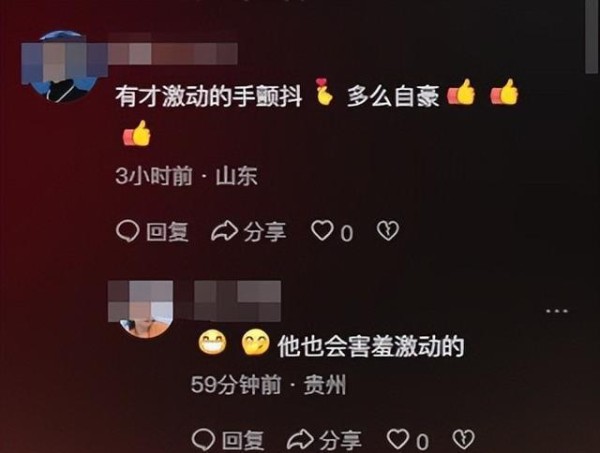
Task: Click the finger heart emoji in first comment
Action: [324, 92]
